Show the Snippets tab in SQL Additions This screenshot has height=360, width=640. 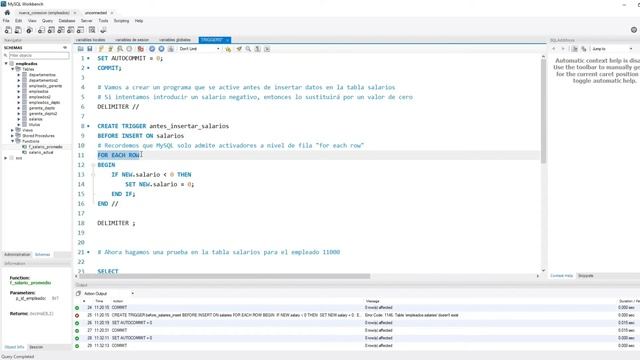pos(586,276)
